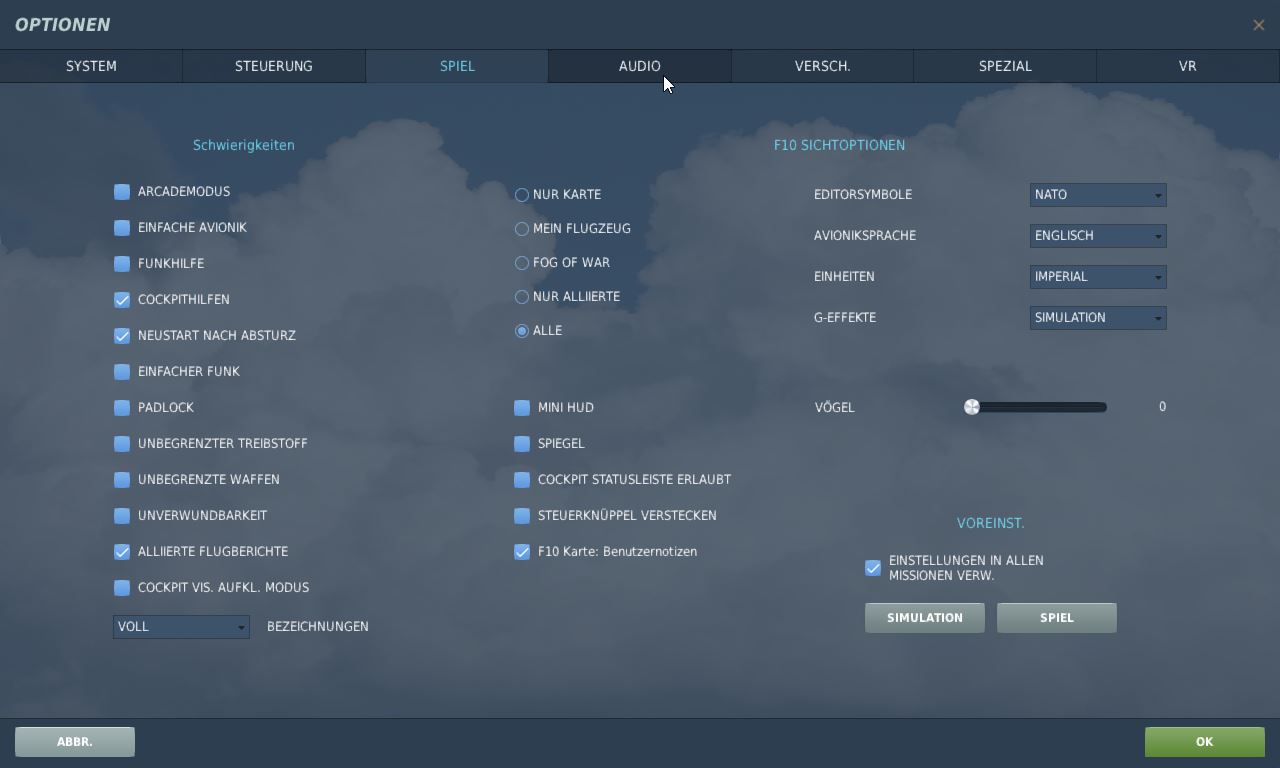Uncheck NEUSTART NACH ABSTURZ
The width and height of the screenshot is (1280, 768).
coord(122,336)
